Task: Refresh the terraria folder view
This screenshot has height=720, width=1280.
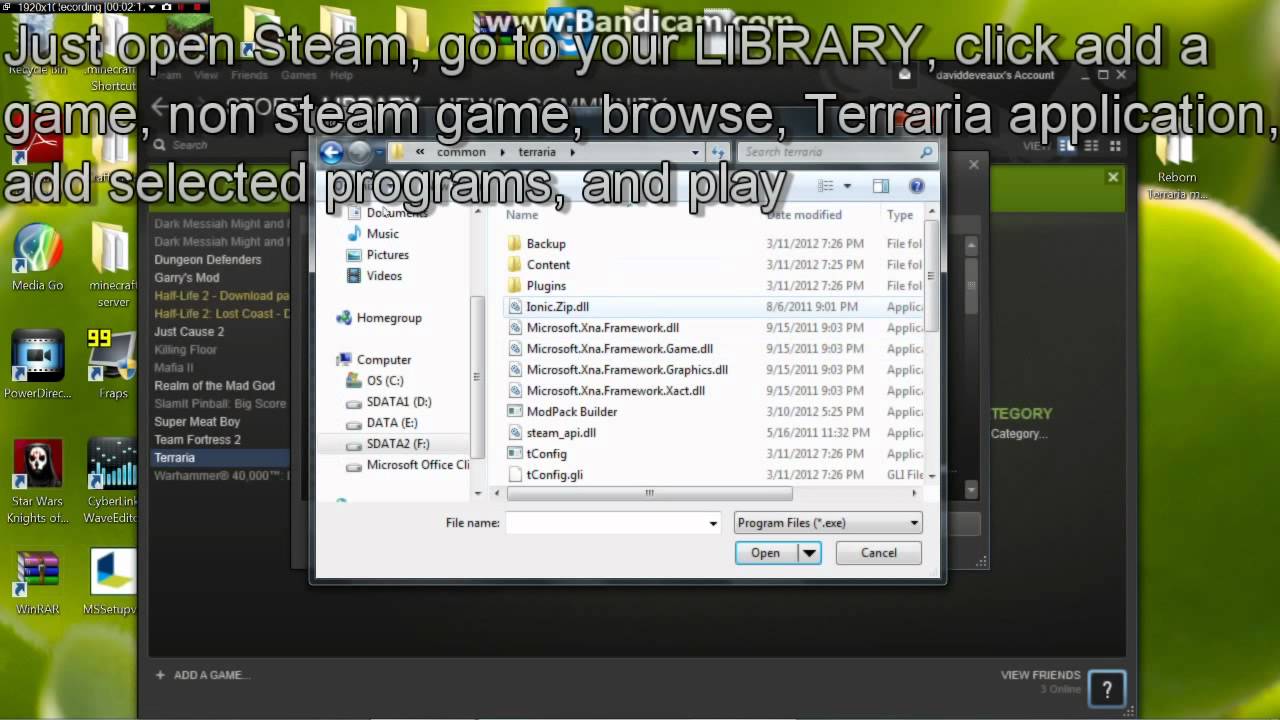Action: 717,152
